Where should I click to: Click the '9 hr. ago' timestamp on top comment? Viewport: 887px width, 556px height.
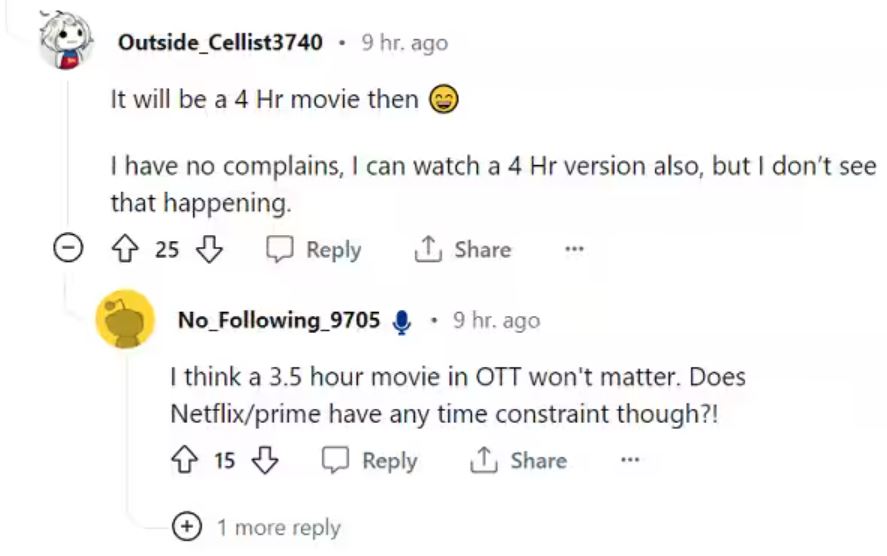pyautogui.click(x=404, y=43)
